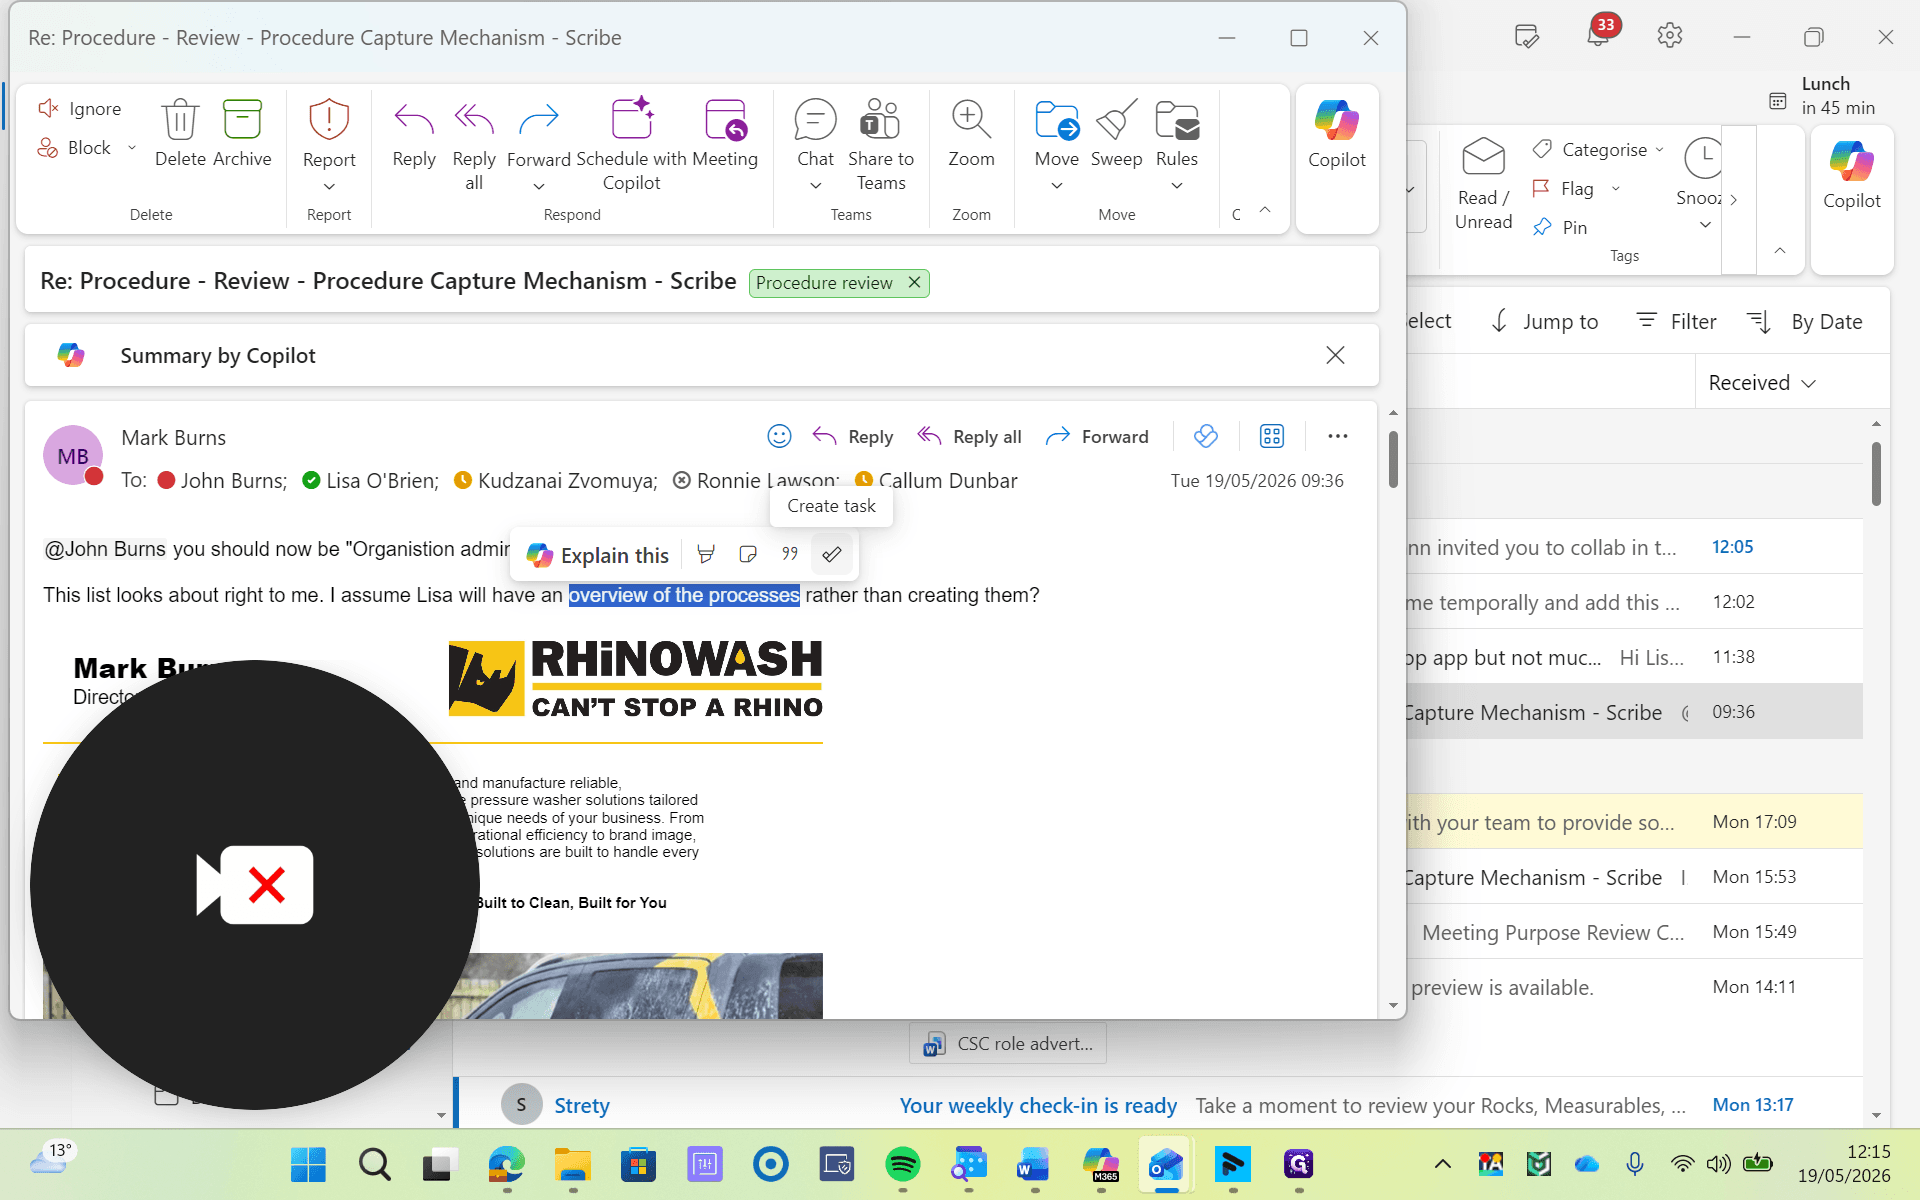Click Create task icon in selection toolbar

pos(832,554)
